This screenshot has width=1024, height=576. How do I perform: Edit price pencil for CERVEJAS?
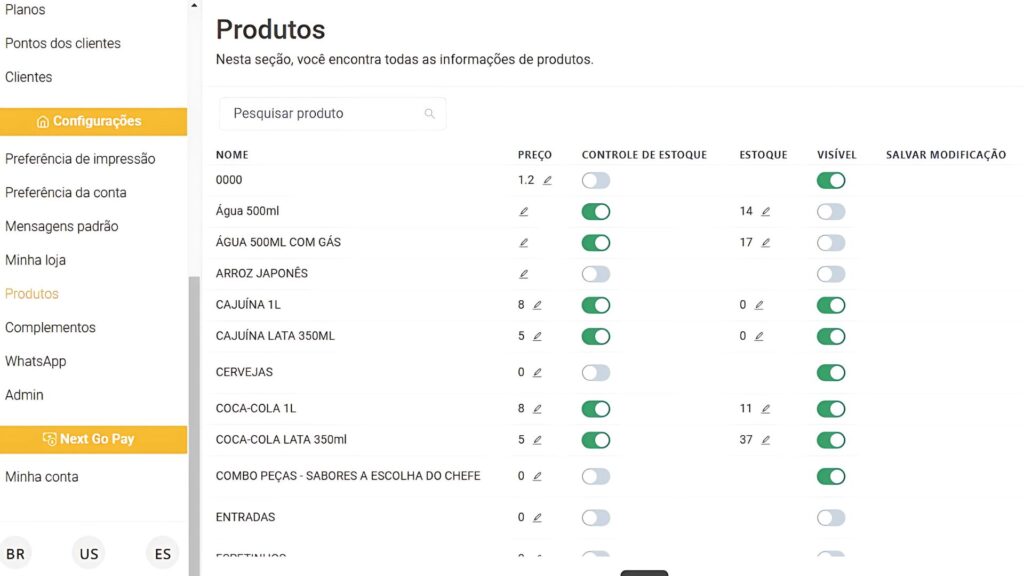537,373
